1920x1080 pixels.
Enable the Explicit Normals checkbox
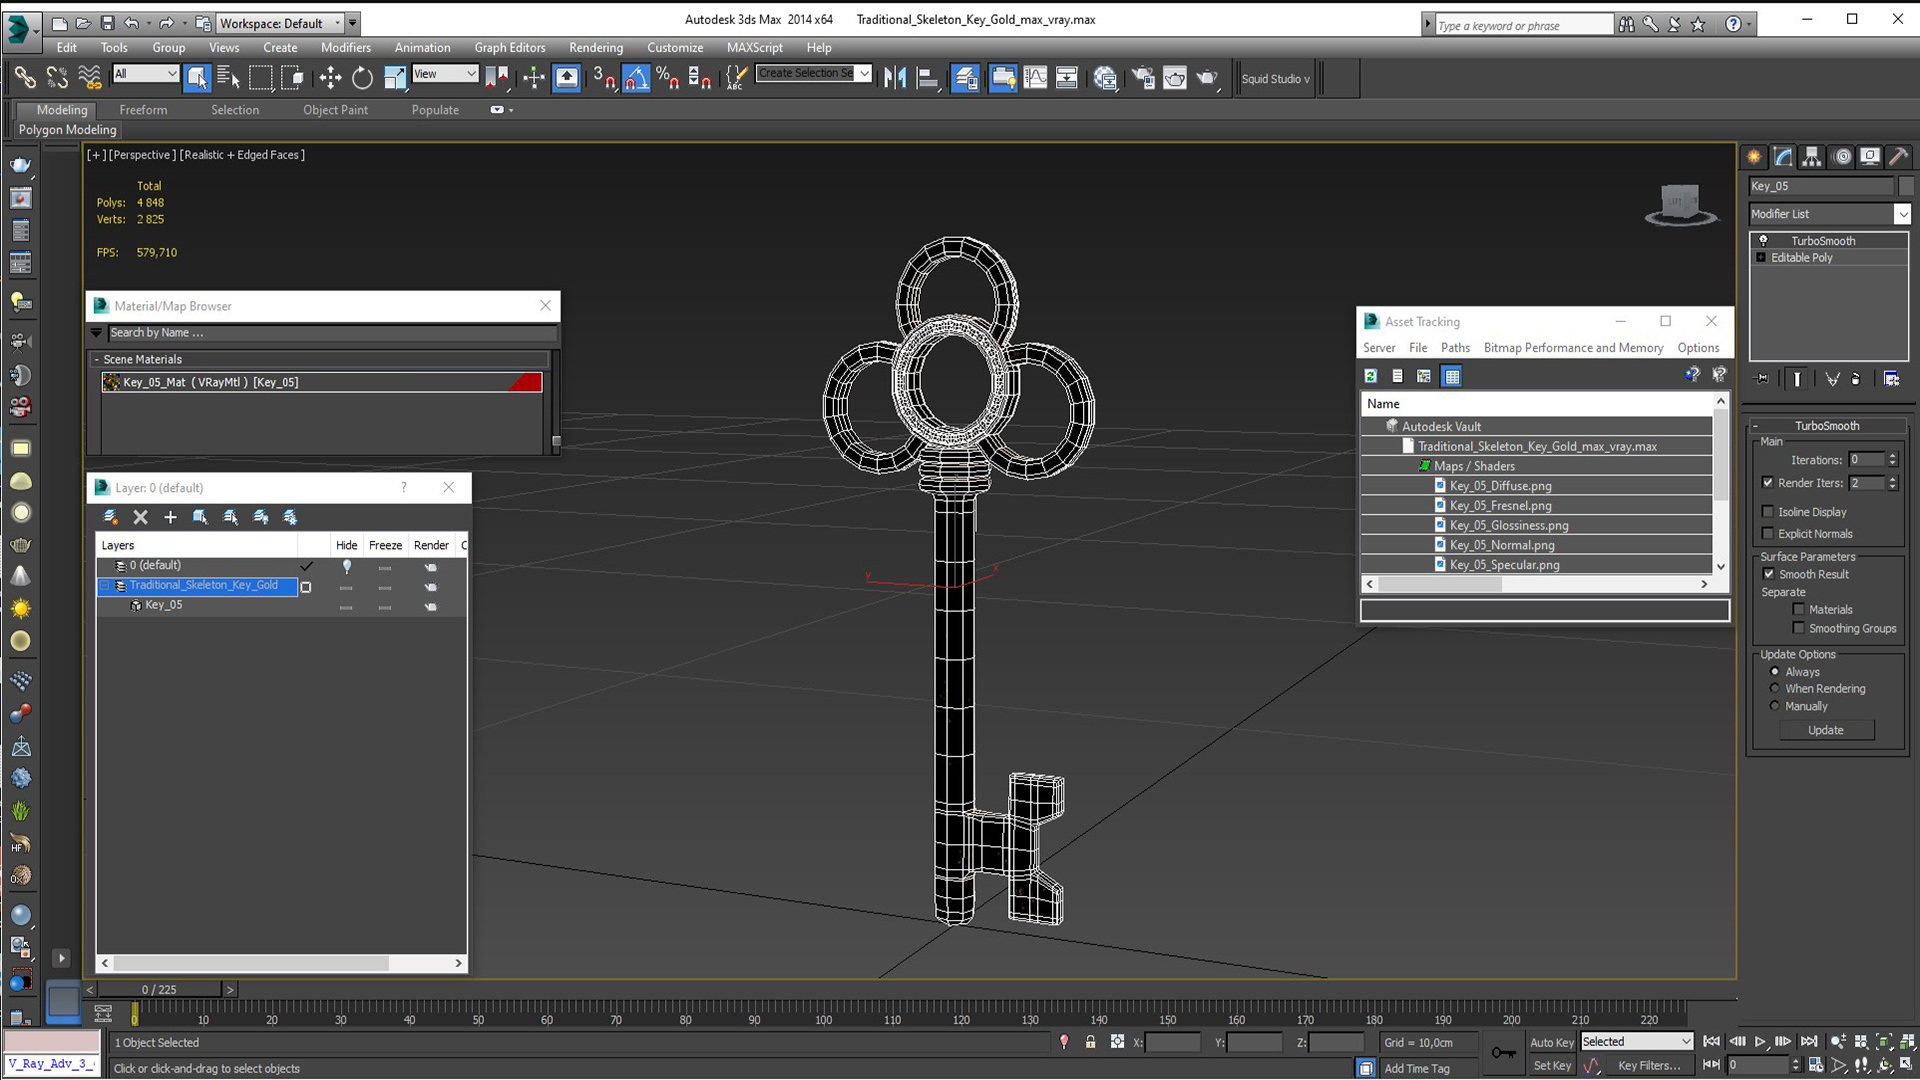(x=1768, y=534)
